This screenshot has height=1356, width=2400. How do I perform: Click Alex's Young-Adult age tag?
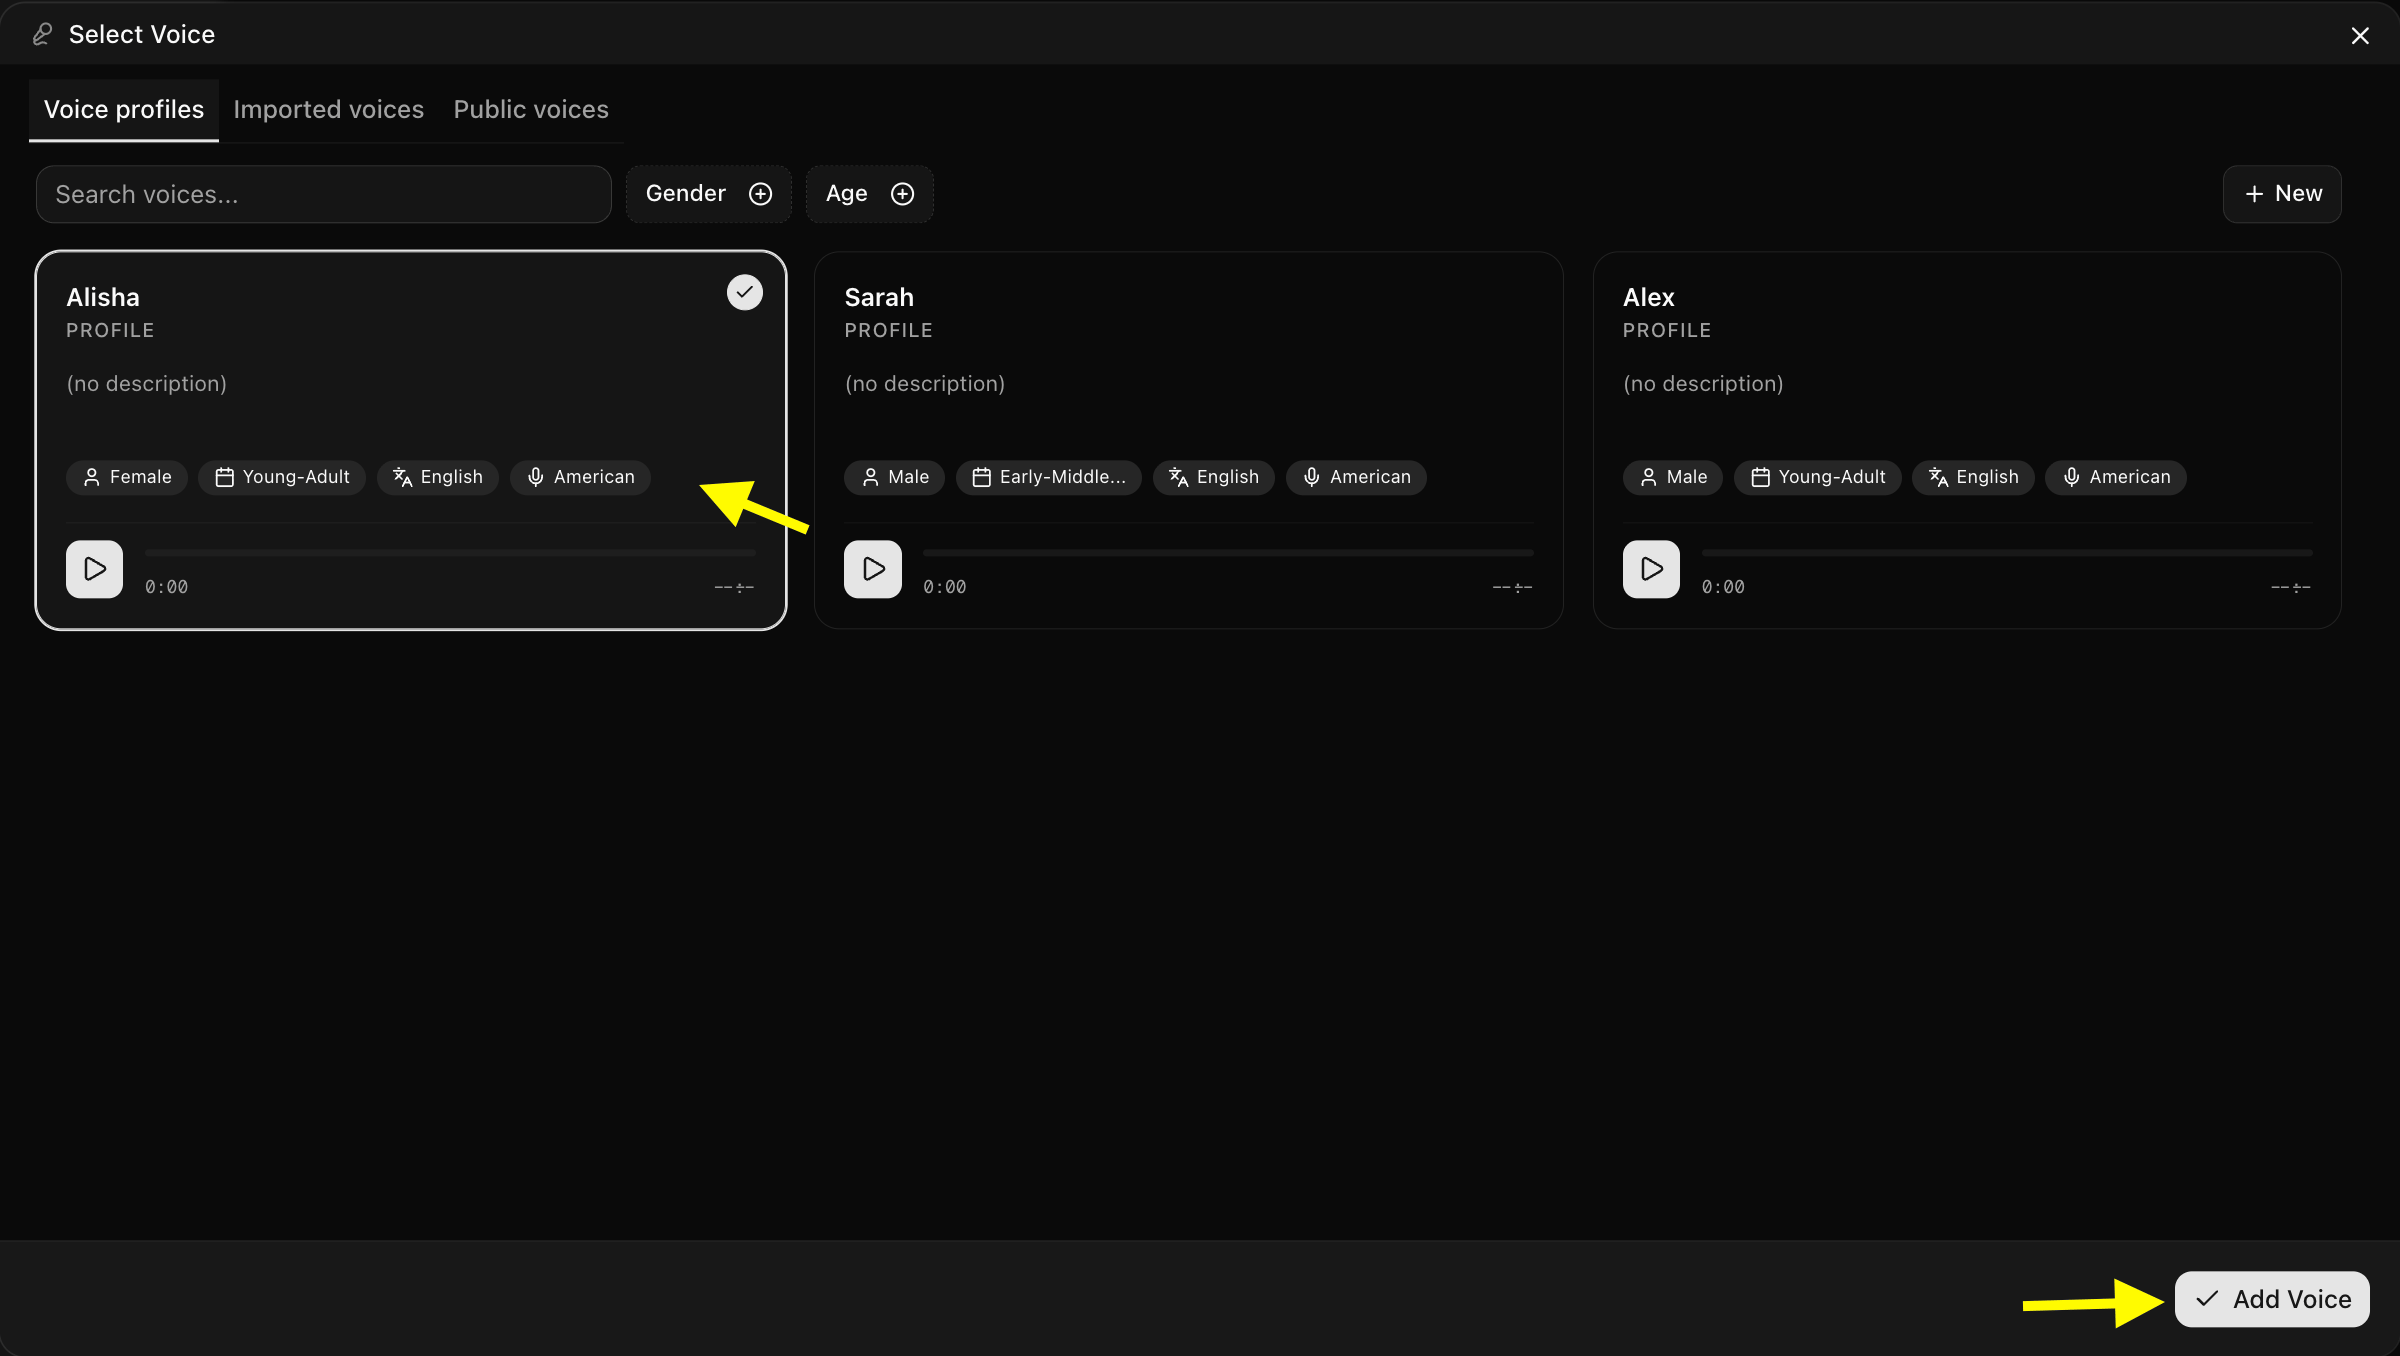click(x=1818, y=477)
